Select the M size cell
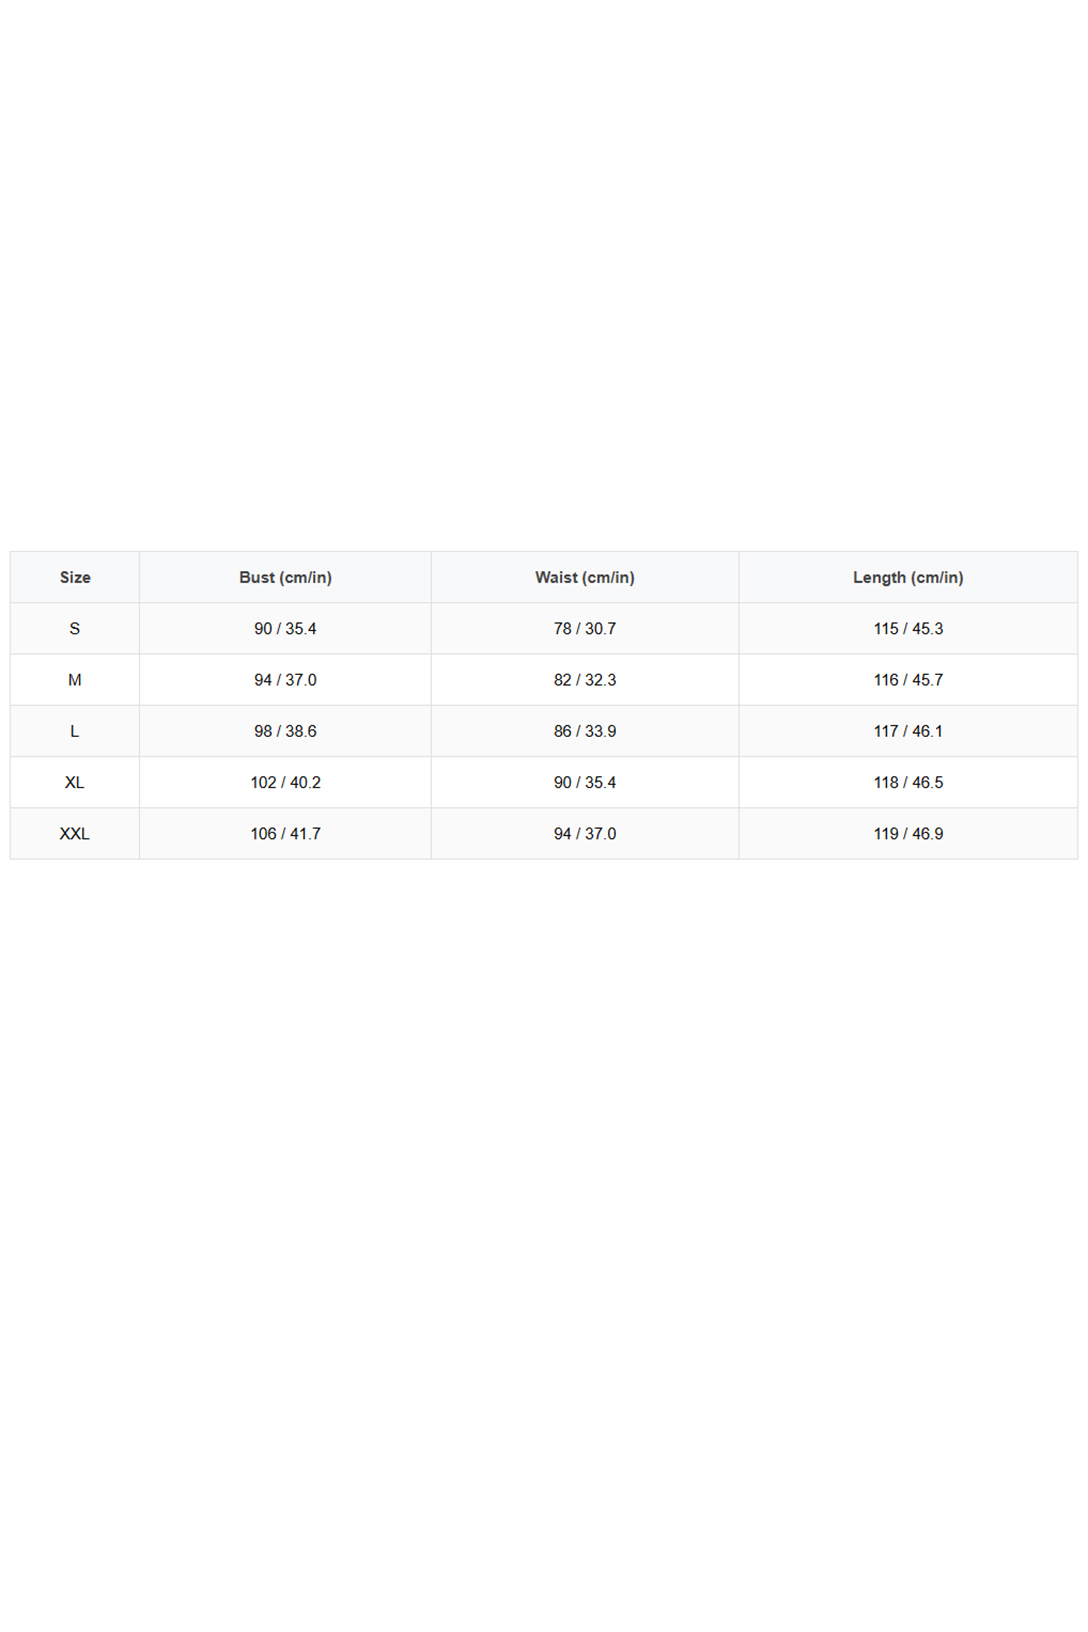The image size is (1088, 1632). 75,680
